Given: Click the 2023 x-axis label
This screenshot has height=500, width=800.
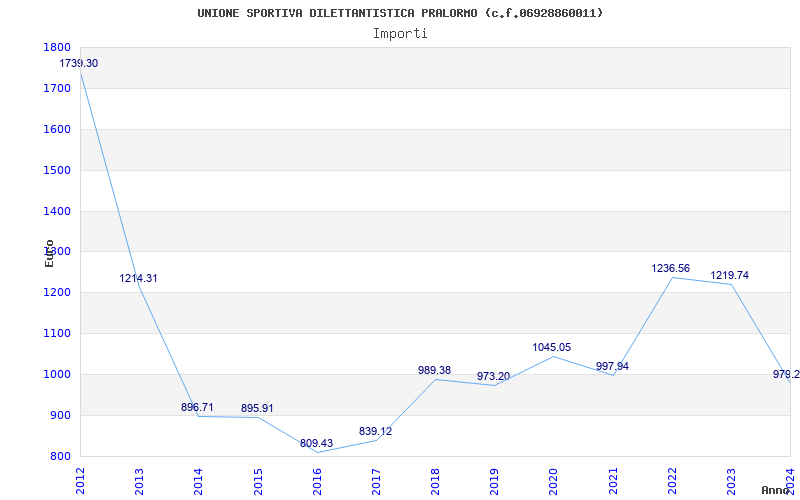Looking at the screenshot, I should pos(731,482).
